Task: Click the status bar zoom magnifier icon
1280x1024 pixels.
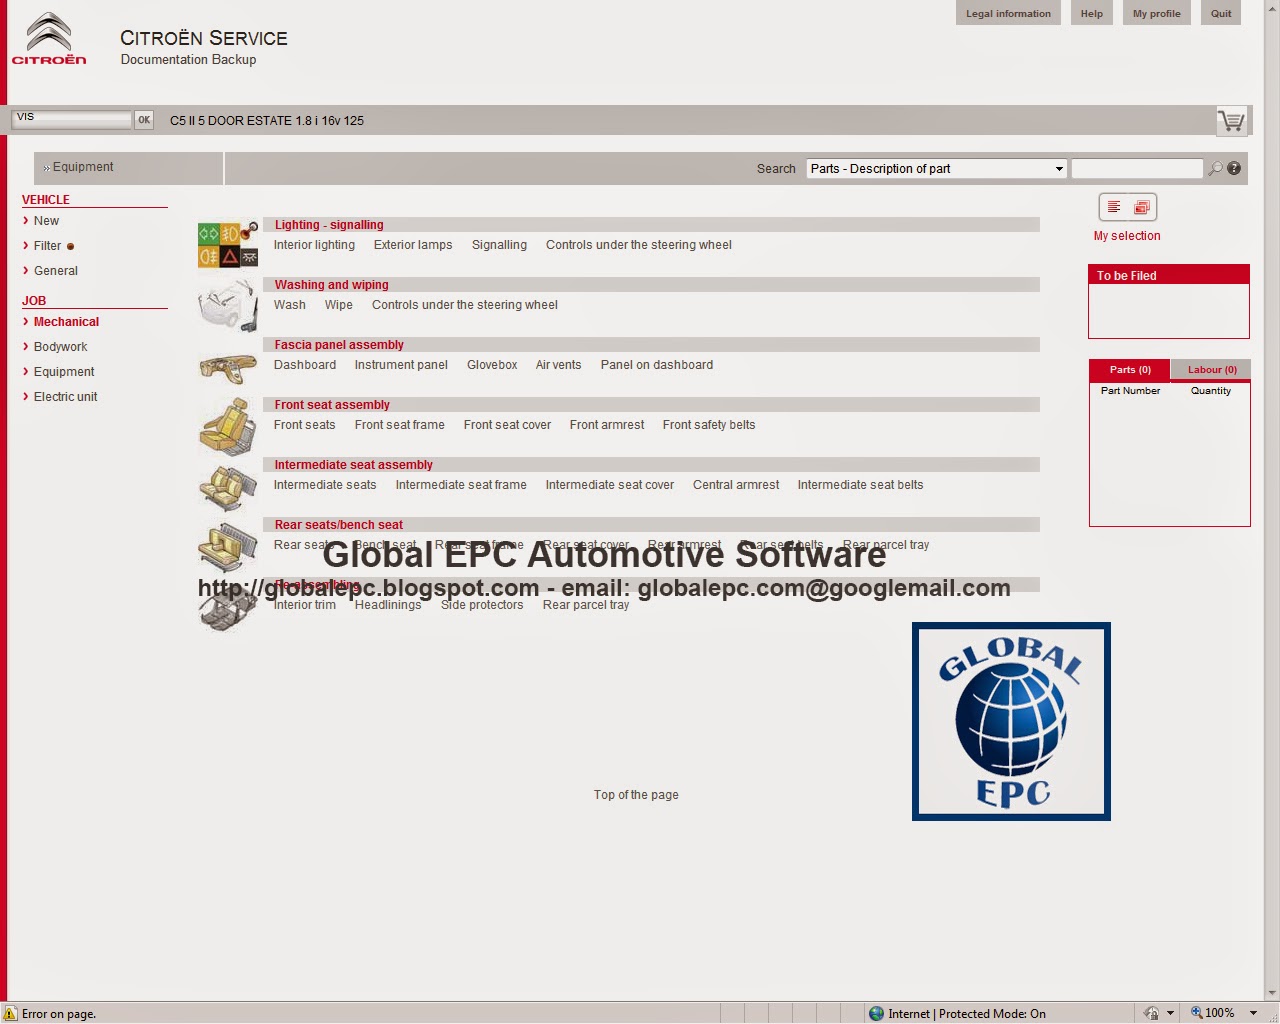Action: click(1196, 1013)
